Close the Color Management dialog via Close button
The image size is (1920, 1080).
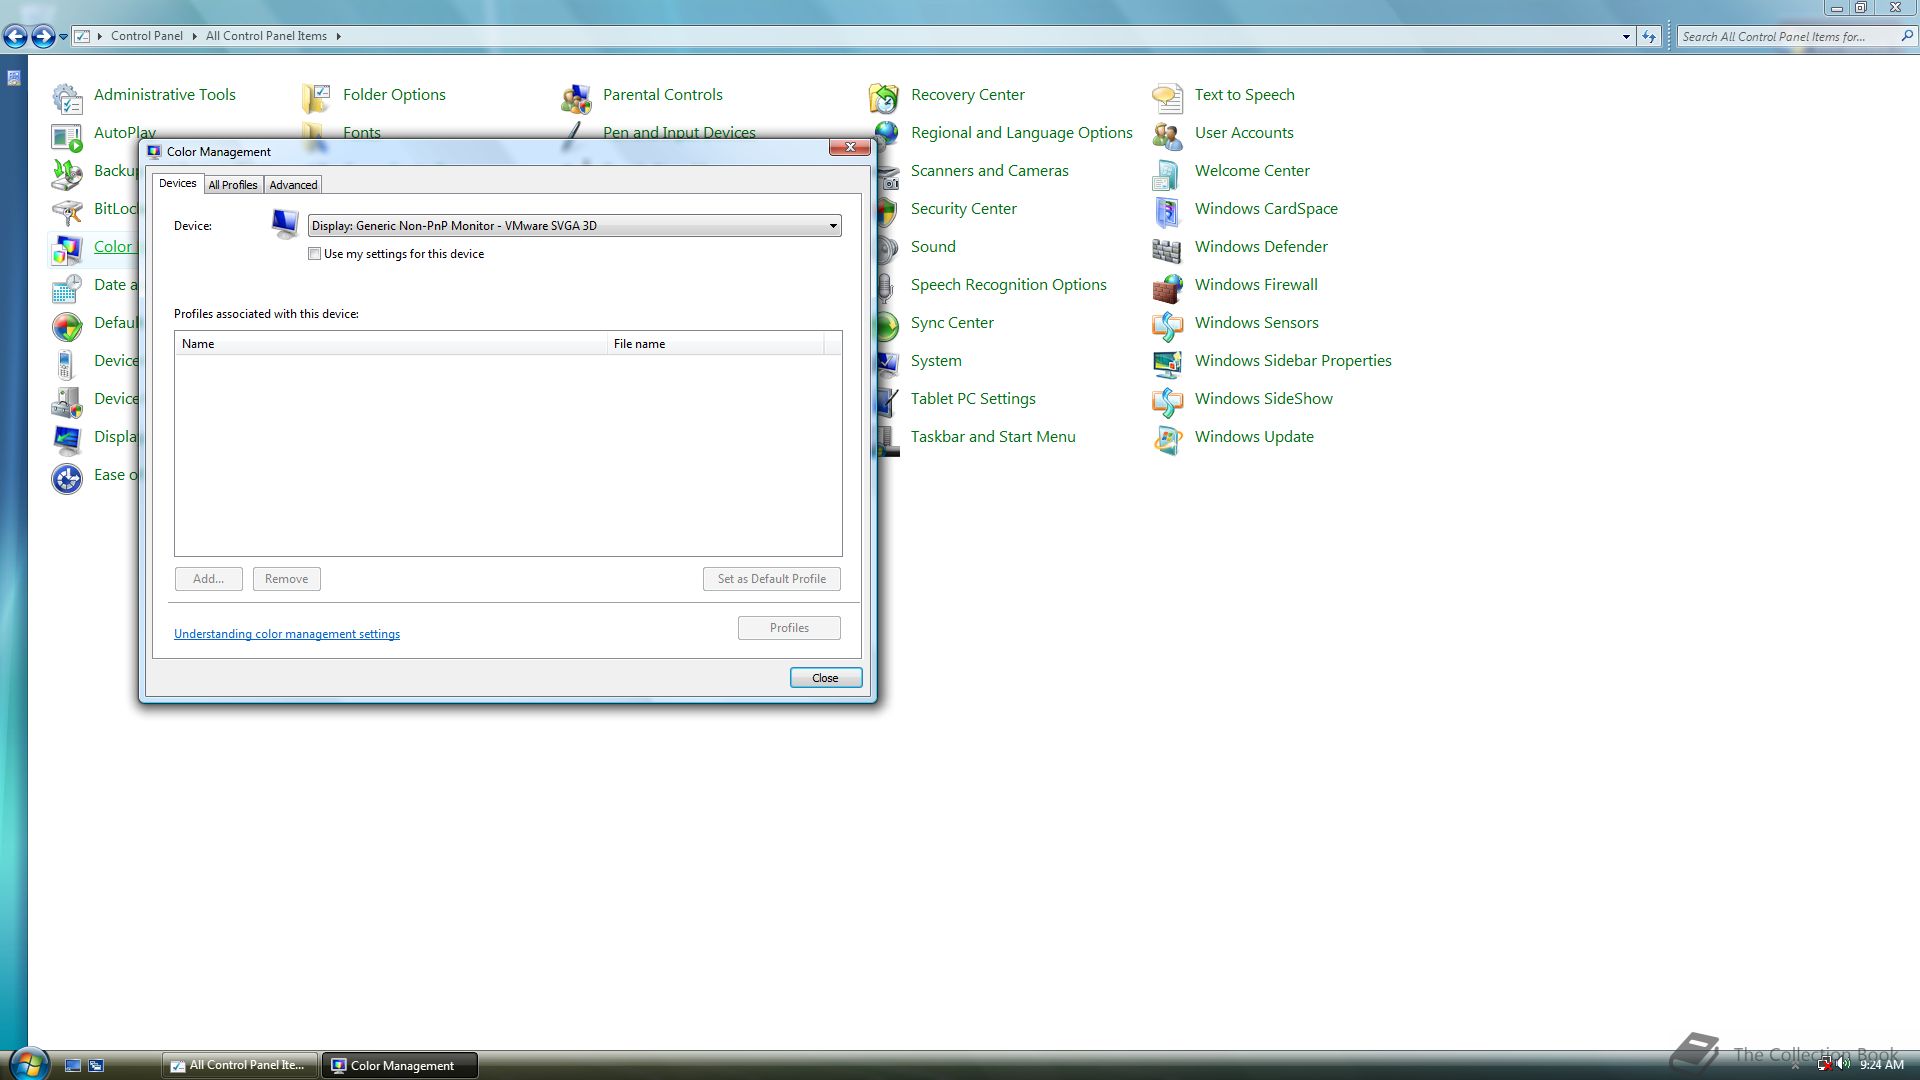[826, 678]
